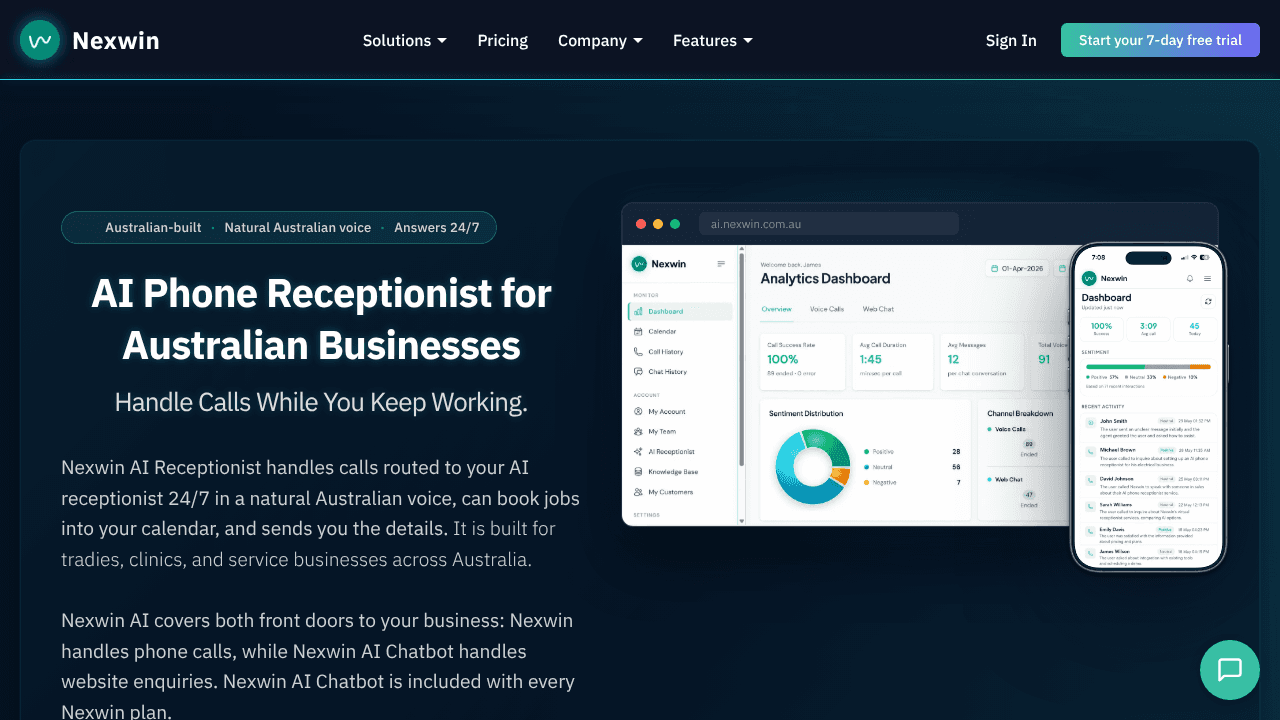
Task: Open the chat widget bubble icon
Action: (1230, 670)
